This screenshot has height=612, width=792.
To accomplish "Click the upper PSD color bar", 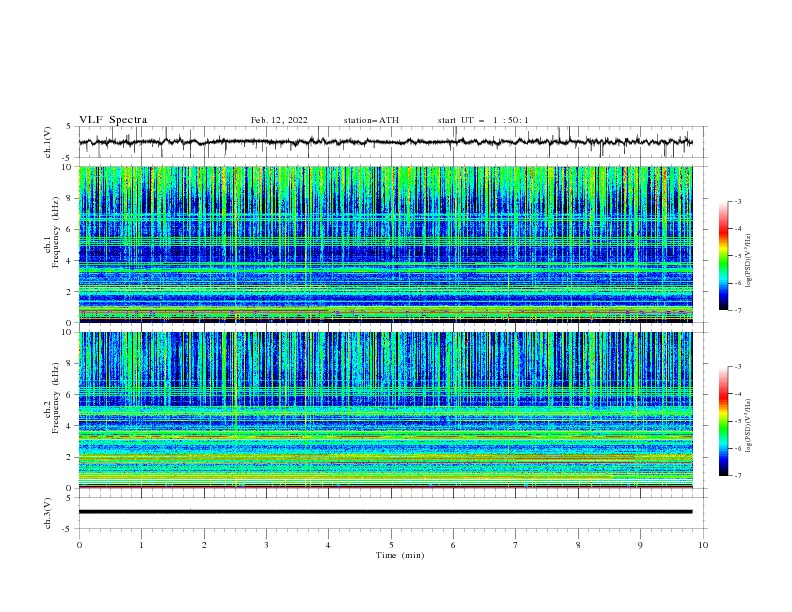I will (723, 256).
